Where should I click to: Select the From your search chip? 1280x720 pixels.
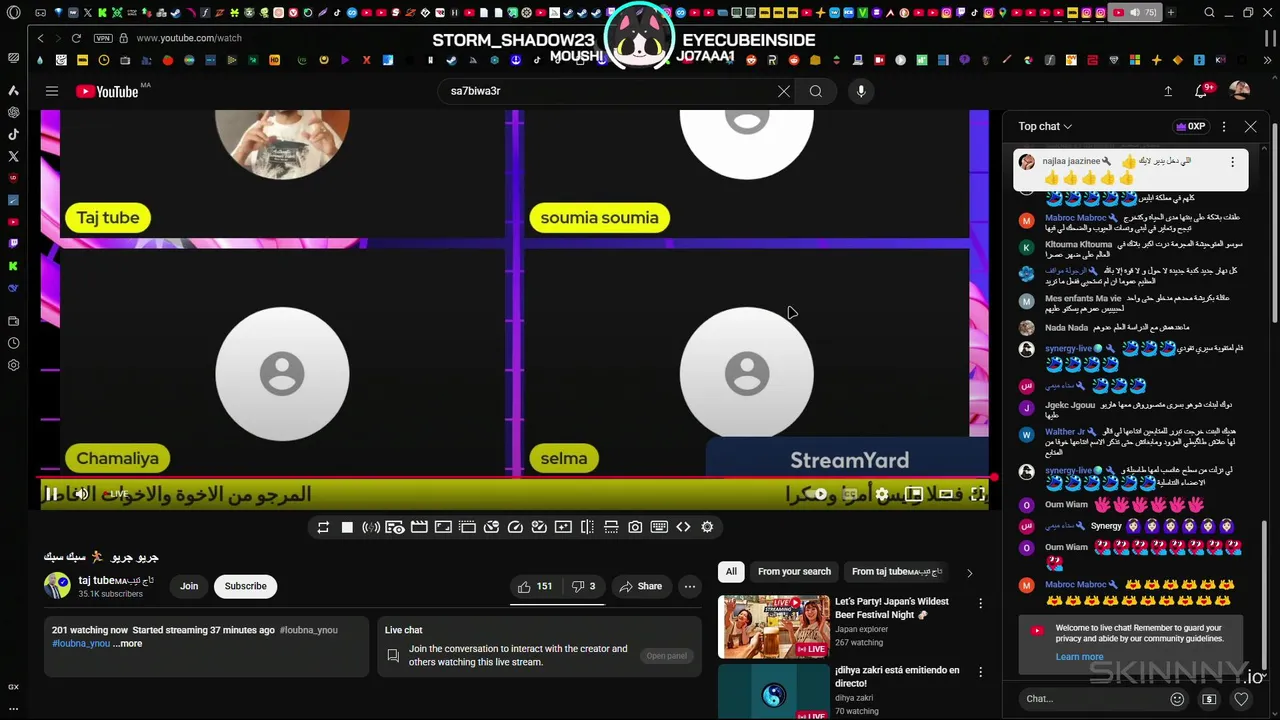point(794,572)
